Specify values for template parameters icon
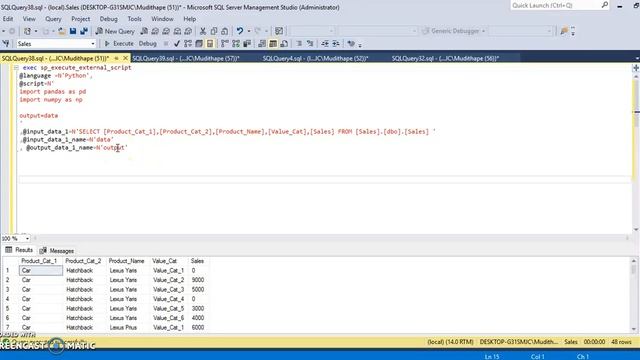The image size is (640, 360). tap(351, 44)
